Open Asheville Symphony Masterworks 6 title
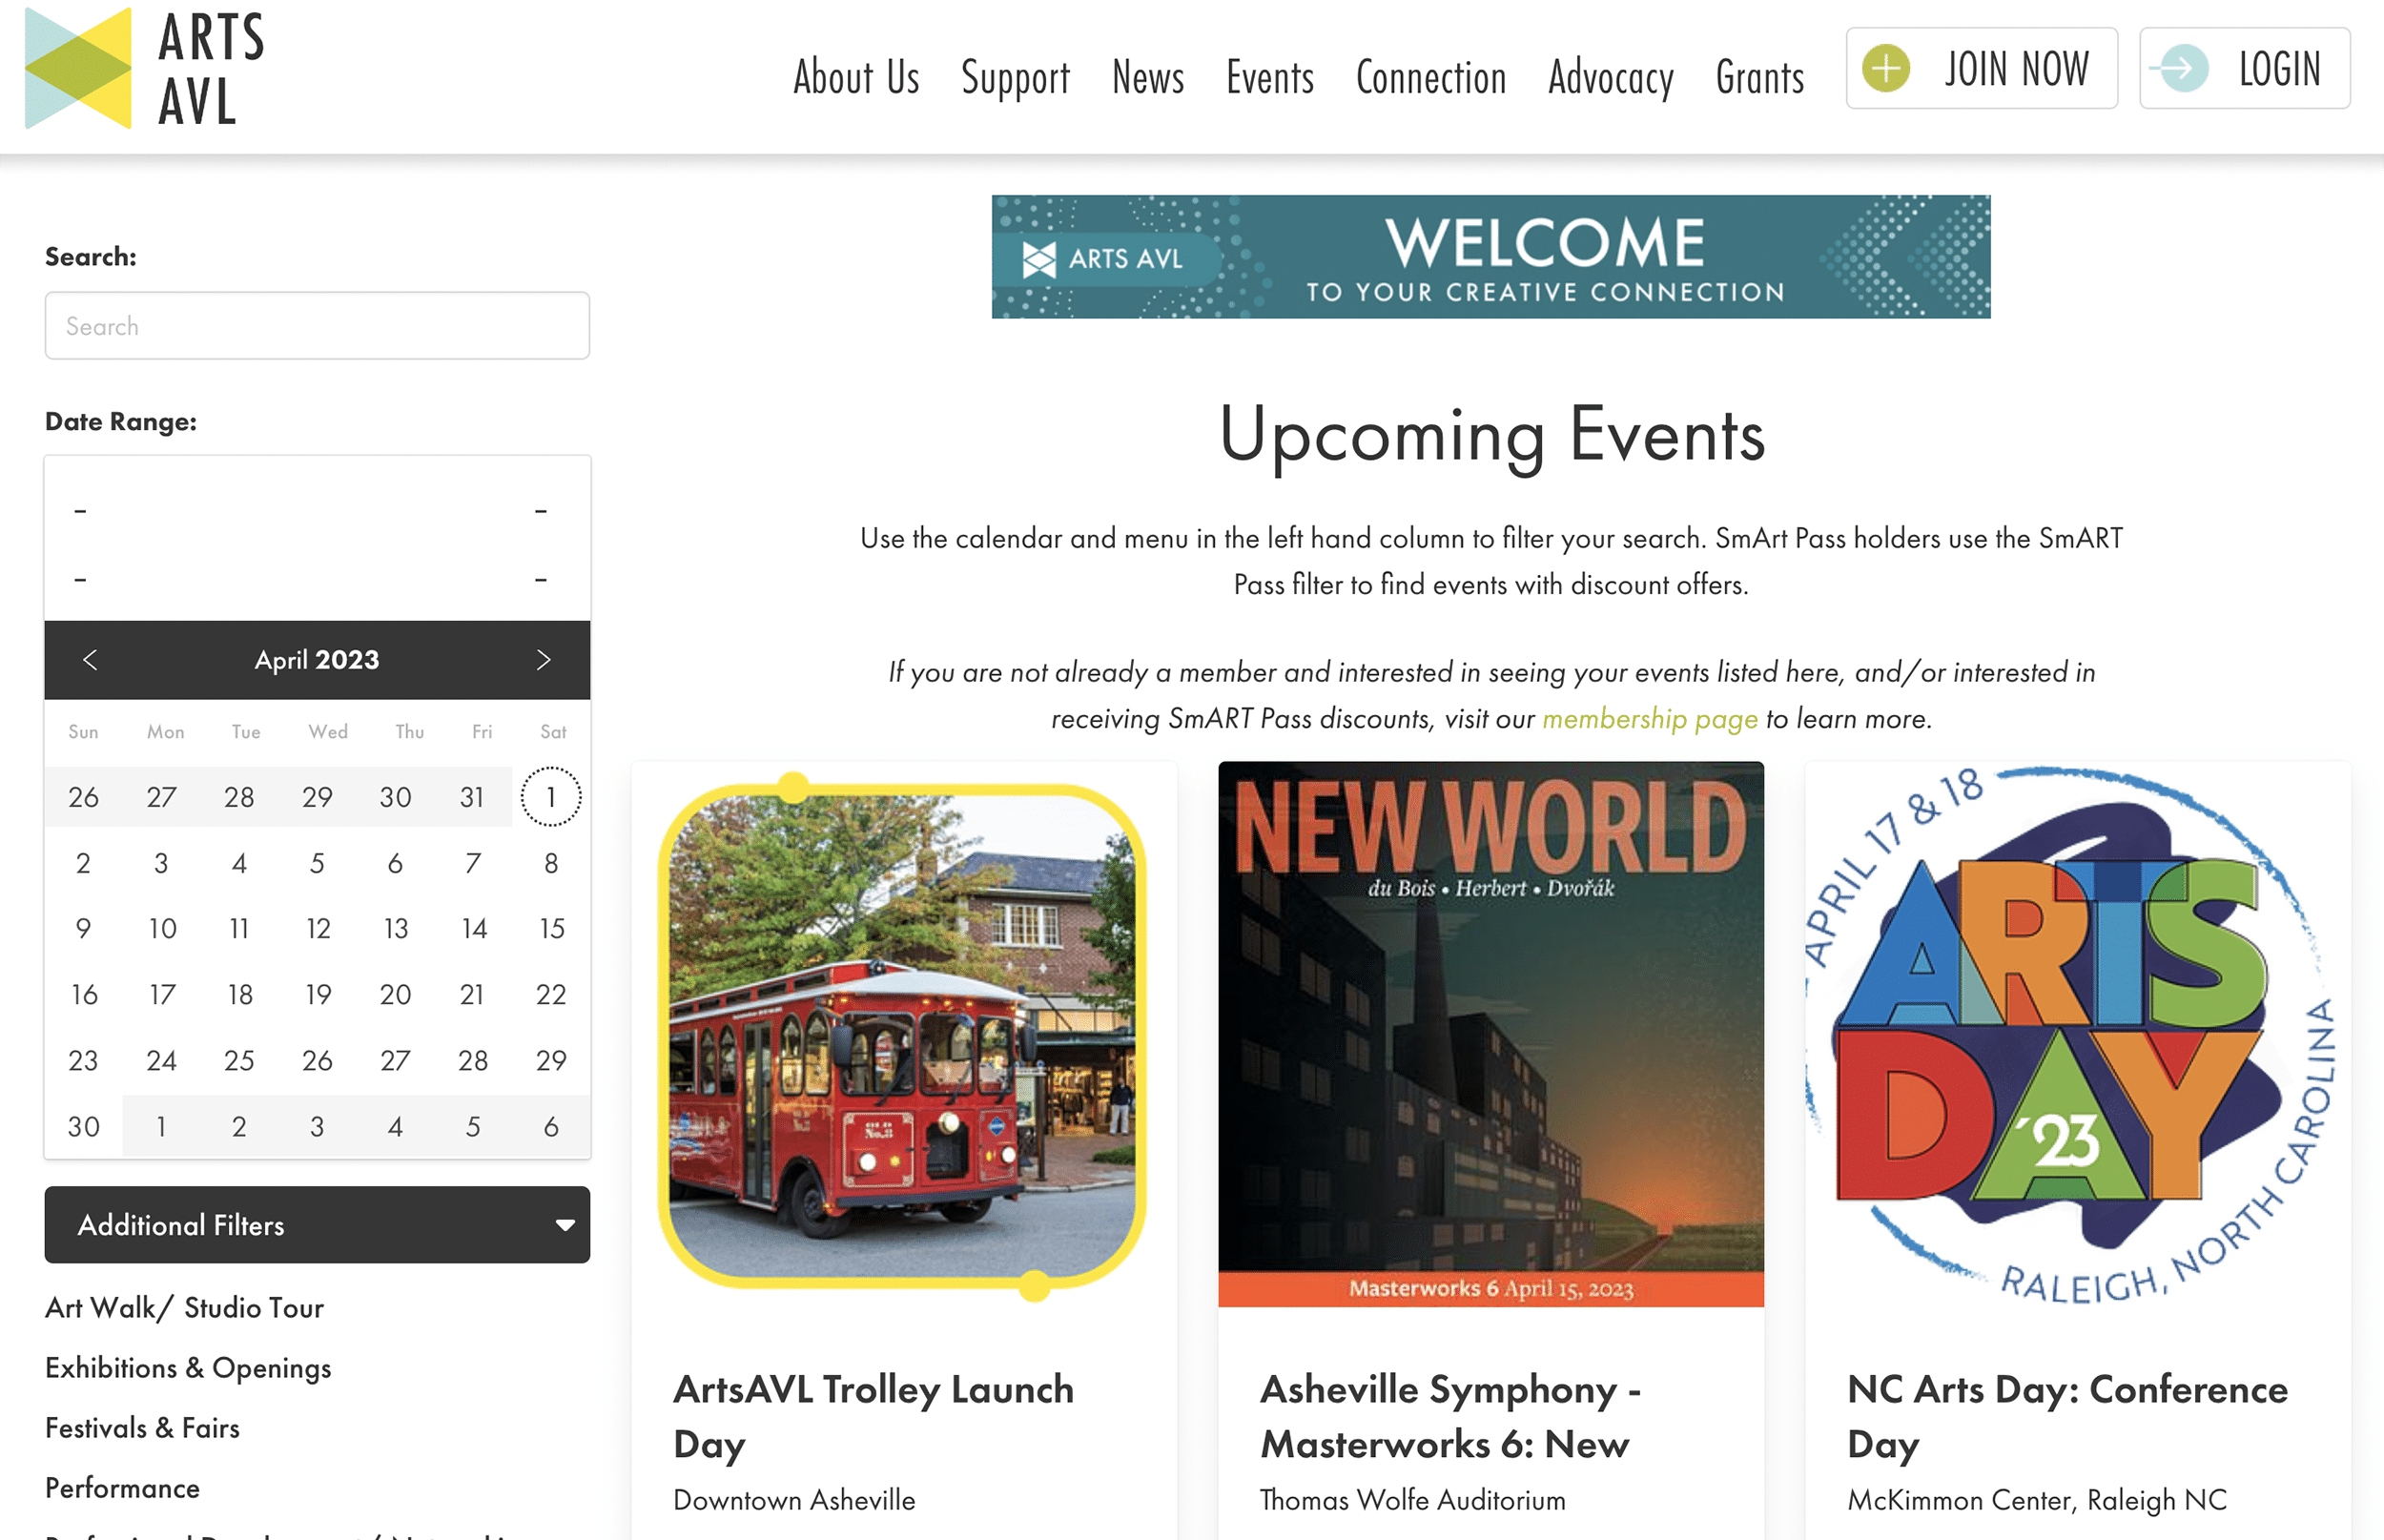Screen dimensions: 2384x1540 tap(1449, 1416)
